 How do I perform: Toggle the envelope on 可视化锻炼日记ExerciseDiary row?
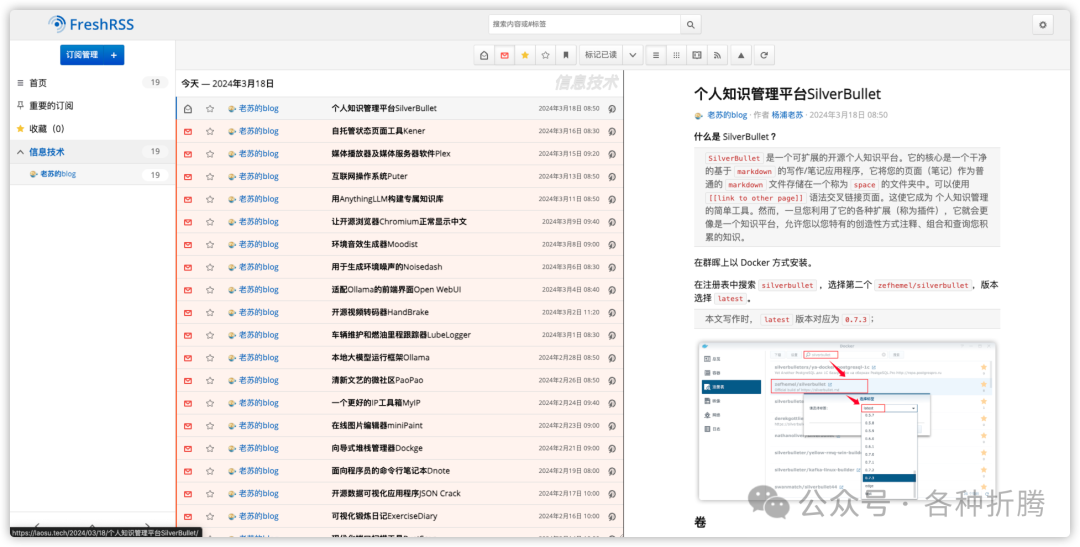click(x=188, y=517)
